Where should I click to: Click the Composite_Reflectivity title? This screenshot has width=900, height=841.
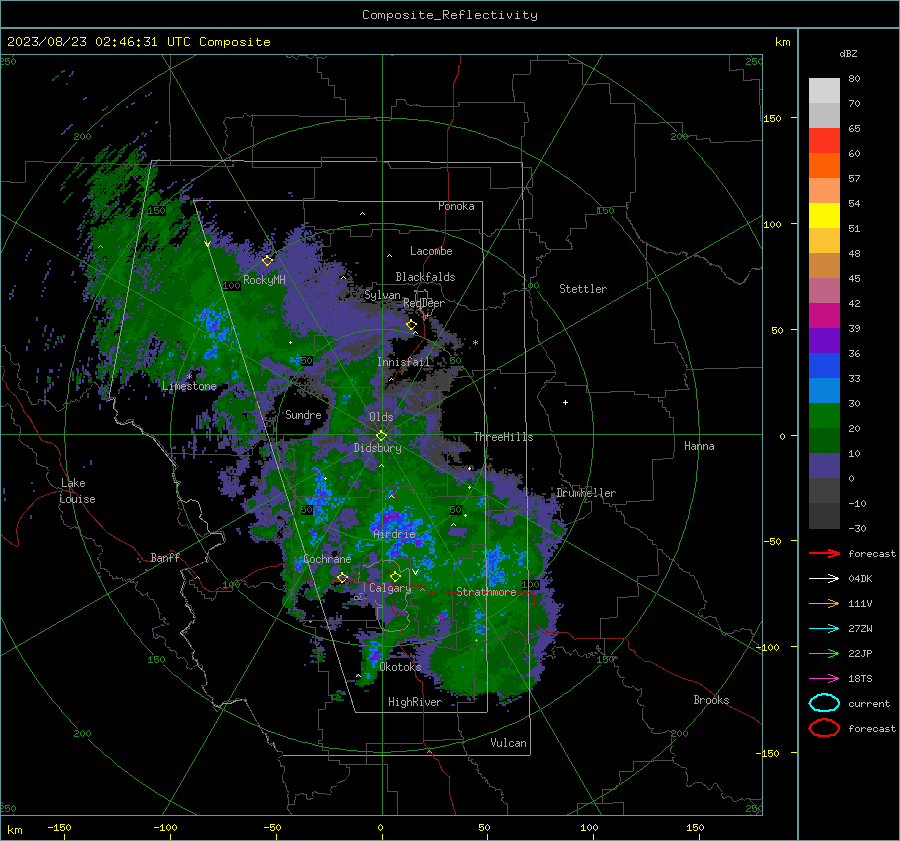449,15
